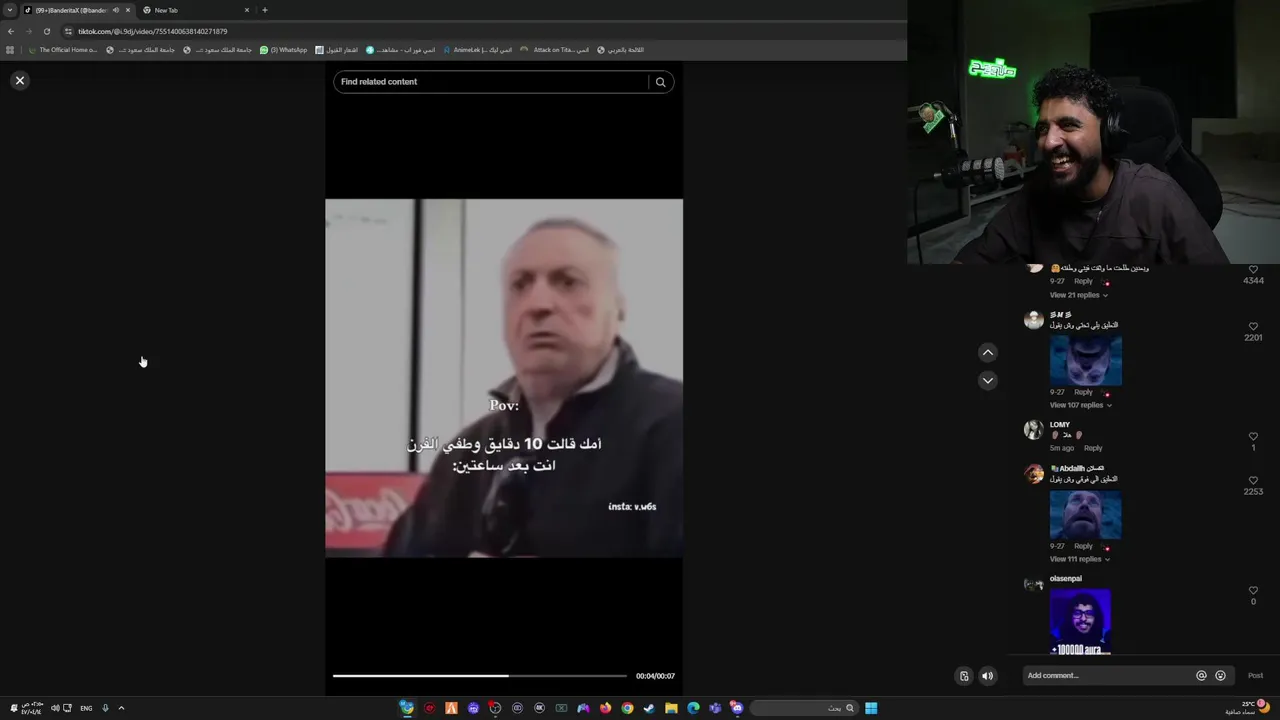Image resolution: width=1280 pixels, height=720 pixels.
Task: Switch ENG input language in tray
Action: pos(86,708)
